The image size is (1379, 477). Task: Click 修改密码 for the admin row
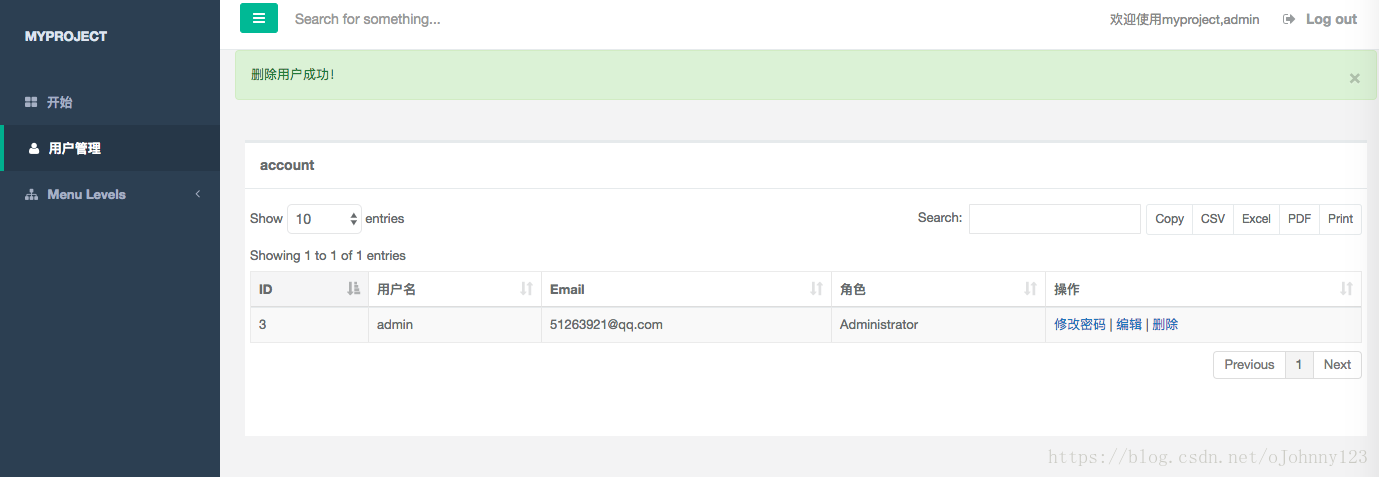pyautogui.click(x=1080, y=324)
